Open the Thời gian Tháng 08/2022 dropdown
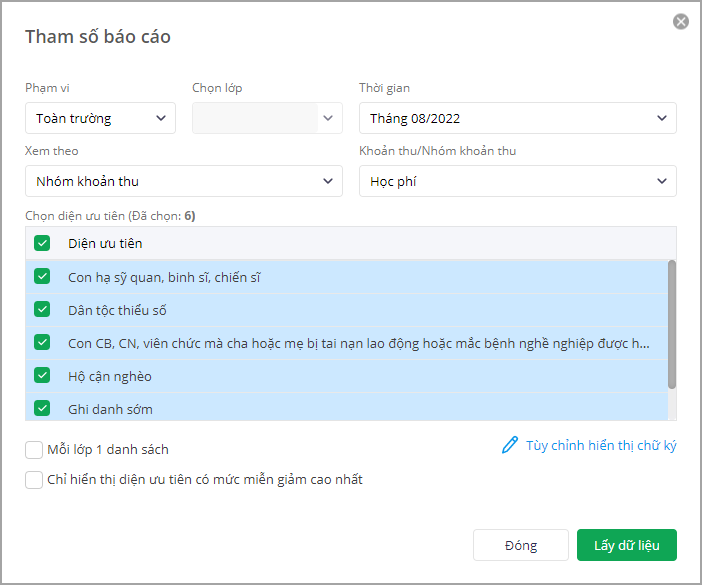Image resolution: width=702 pixels, height=585 pixels. [518, 118]
